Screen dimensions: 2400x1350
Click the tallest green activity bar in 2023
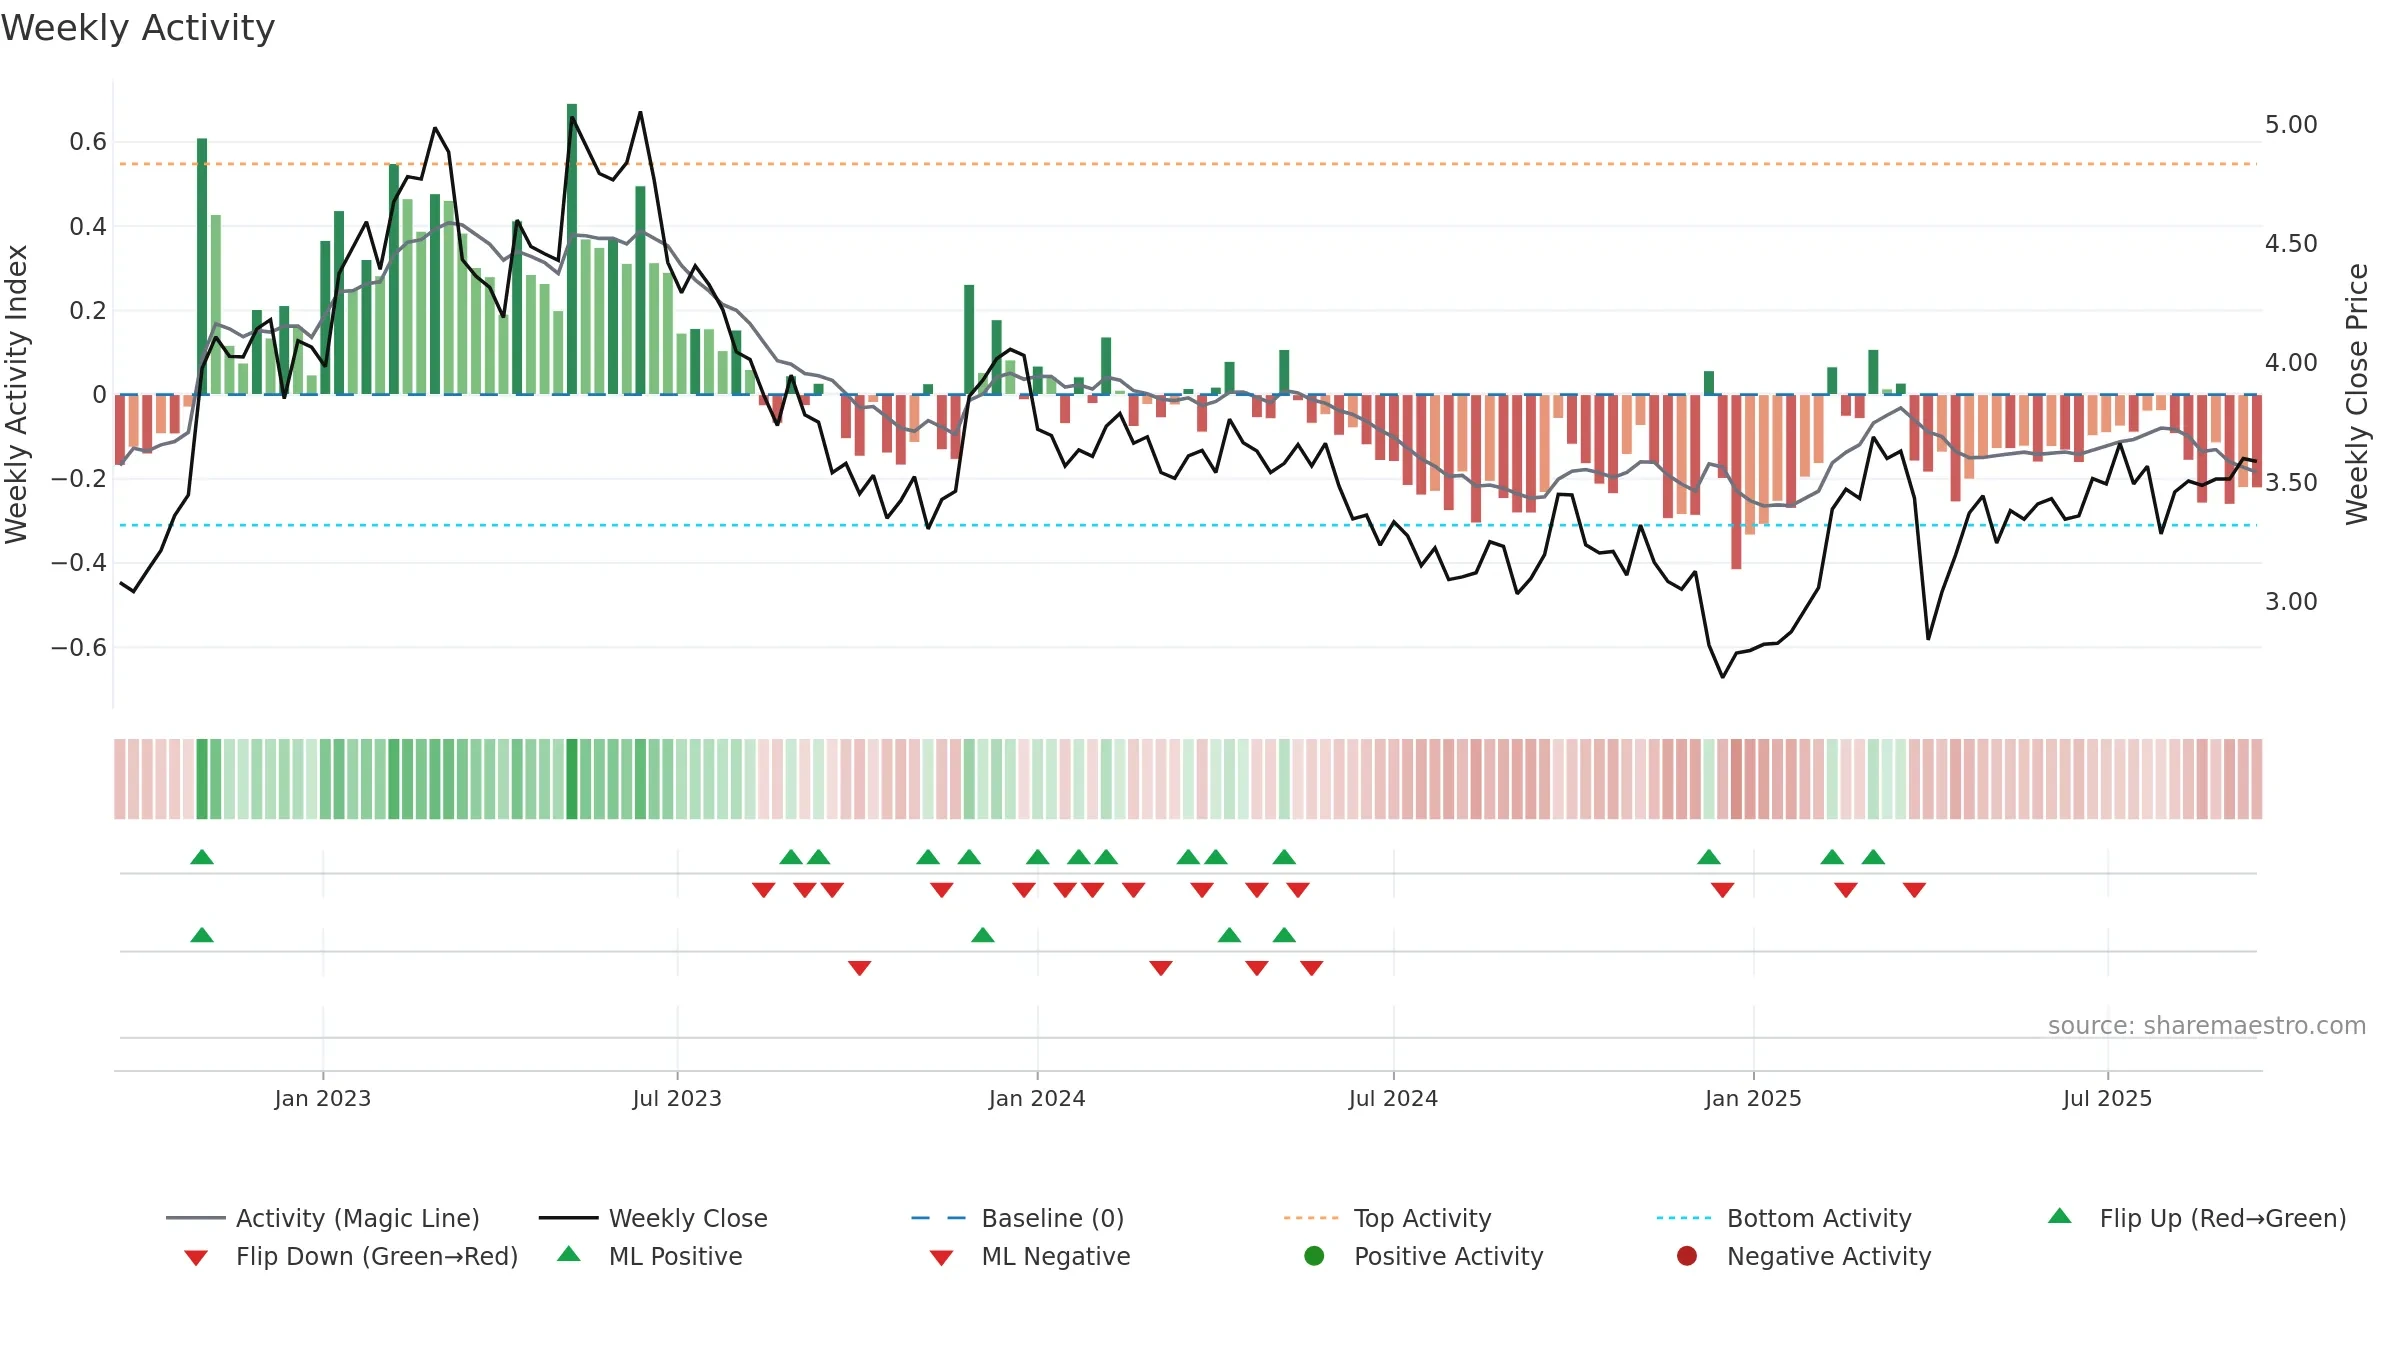(572, 249)
